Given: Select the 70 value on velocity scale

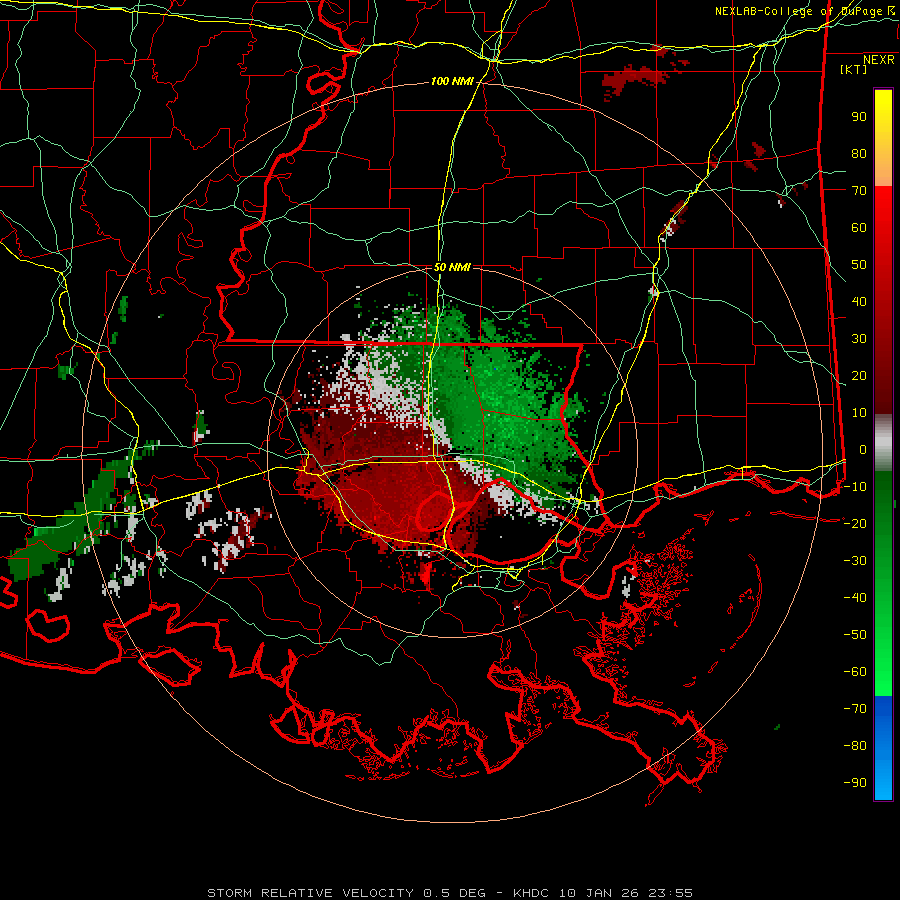Looking at the screenshot, I should pyautogui.click(x=859, y=191).
